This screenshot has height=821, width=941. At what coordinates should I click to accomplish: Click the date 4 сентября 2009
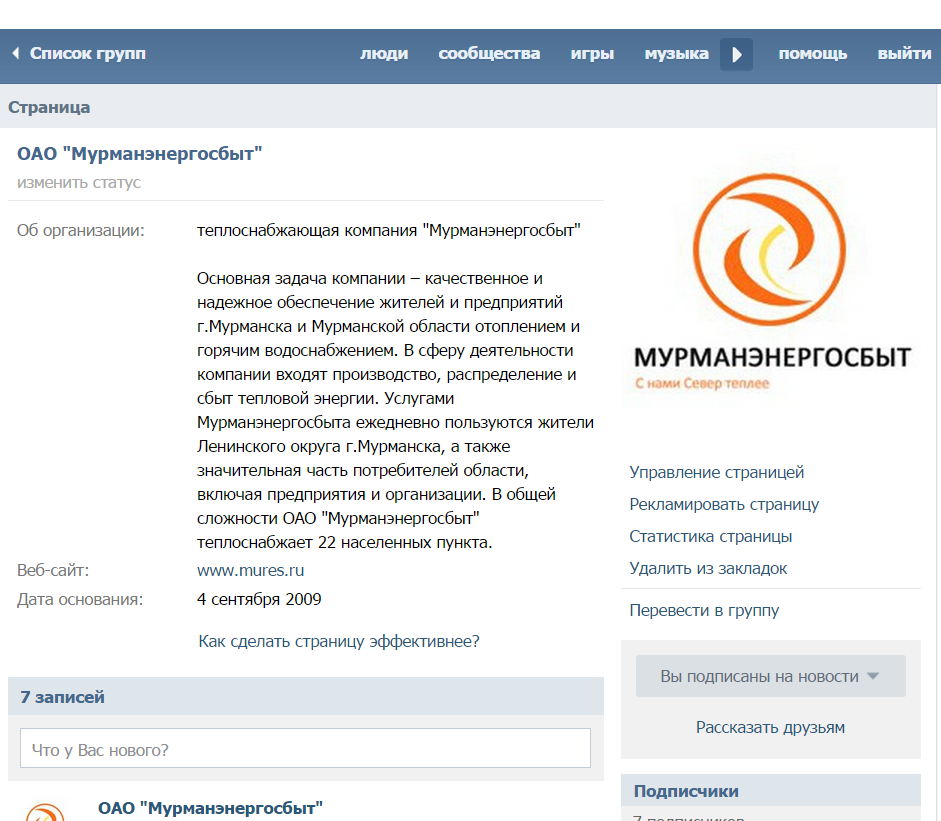click(259, 600)
